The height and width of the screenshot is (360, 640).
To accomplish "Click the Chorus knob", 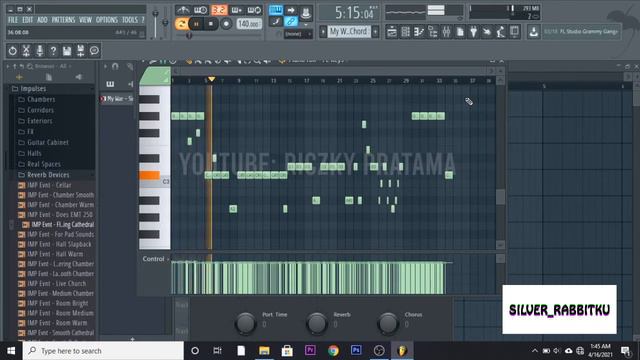I will click(388, 324).
